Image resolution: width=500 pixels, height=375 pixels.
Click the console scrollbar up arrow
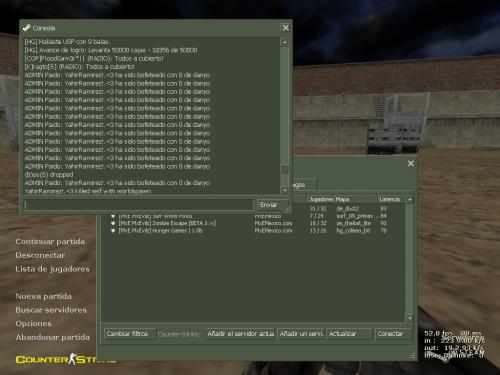[285, 42]
